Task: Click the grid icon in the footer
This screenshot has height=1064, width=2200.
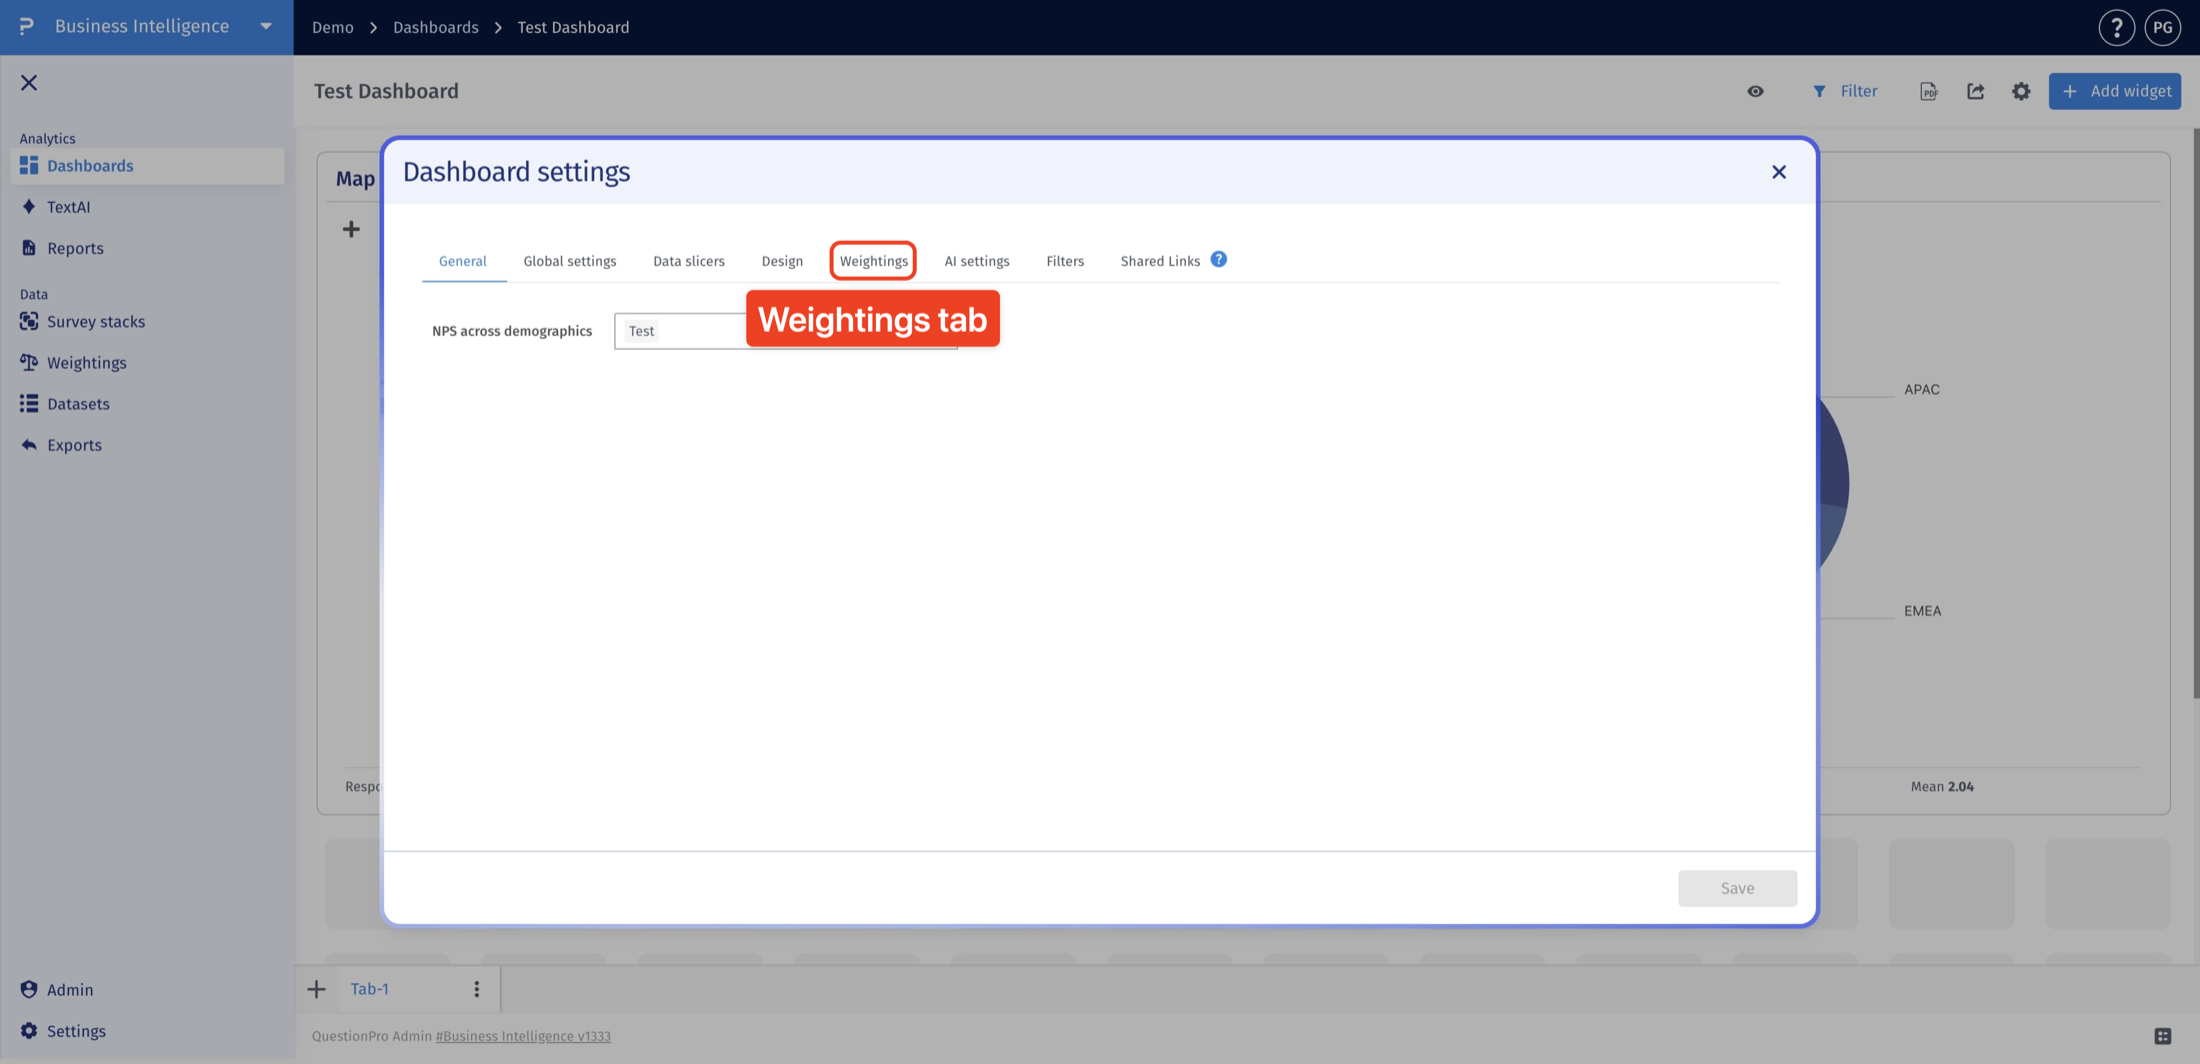Action: pos(2163,1036)
